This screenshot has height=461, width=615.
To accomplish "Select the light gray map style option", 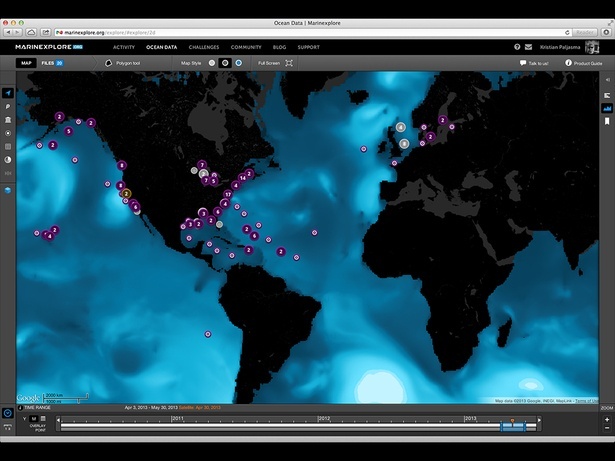I will pyautogui.click(x=212, y=63).
